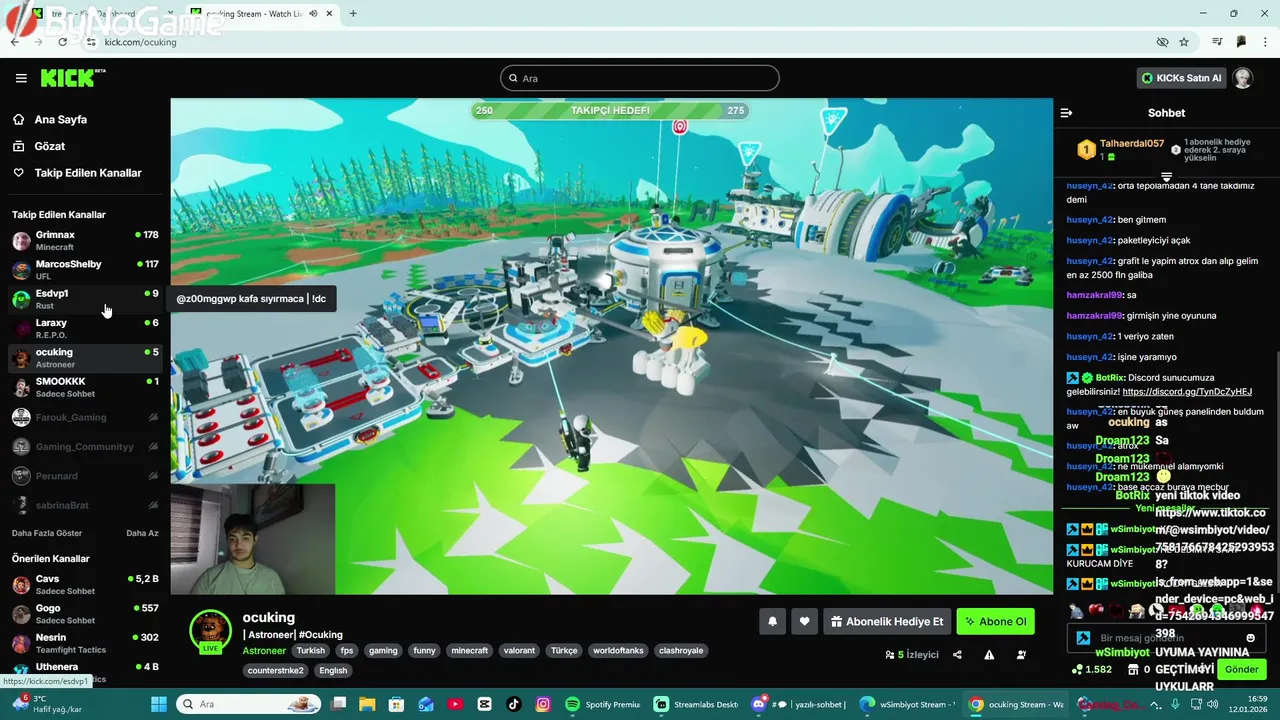
Task: Open the hamburger menu beside KICK logo
Action: point(21,78)
